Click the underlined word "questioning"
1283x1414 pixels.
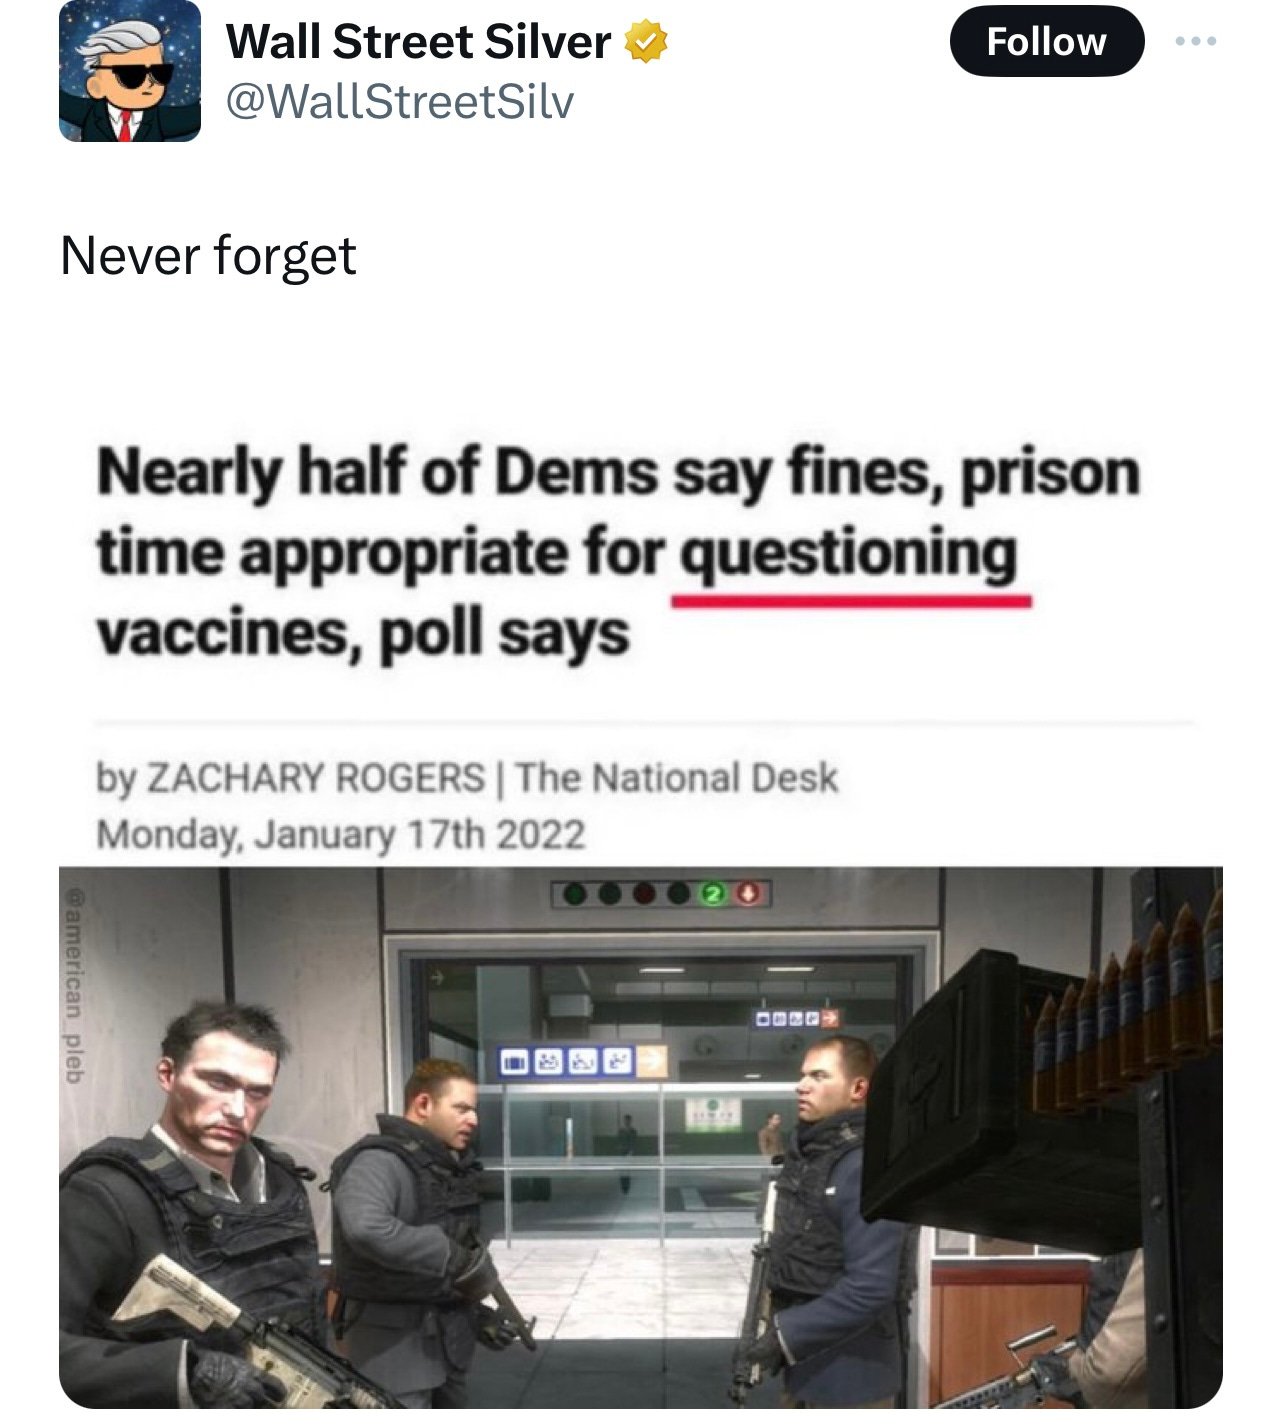(x=848, y=553)
